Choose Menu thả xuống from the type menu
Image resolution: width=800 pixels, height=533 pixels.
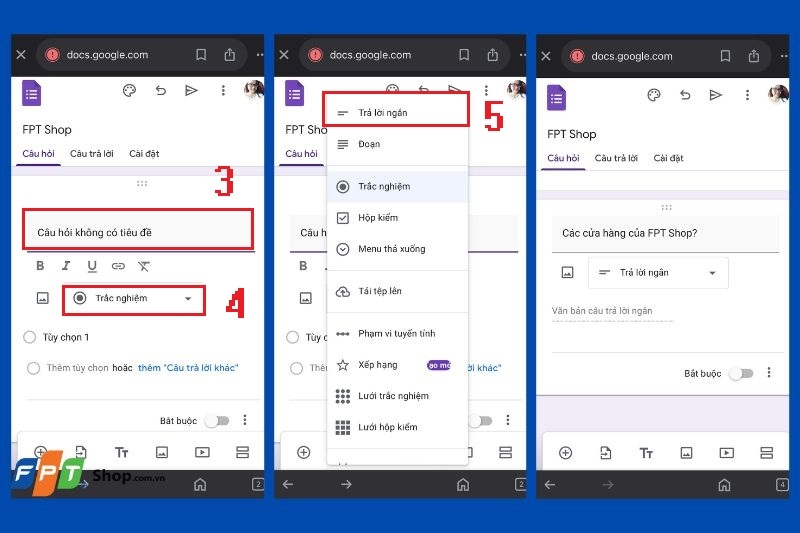[397, 249]
